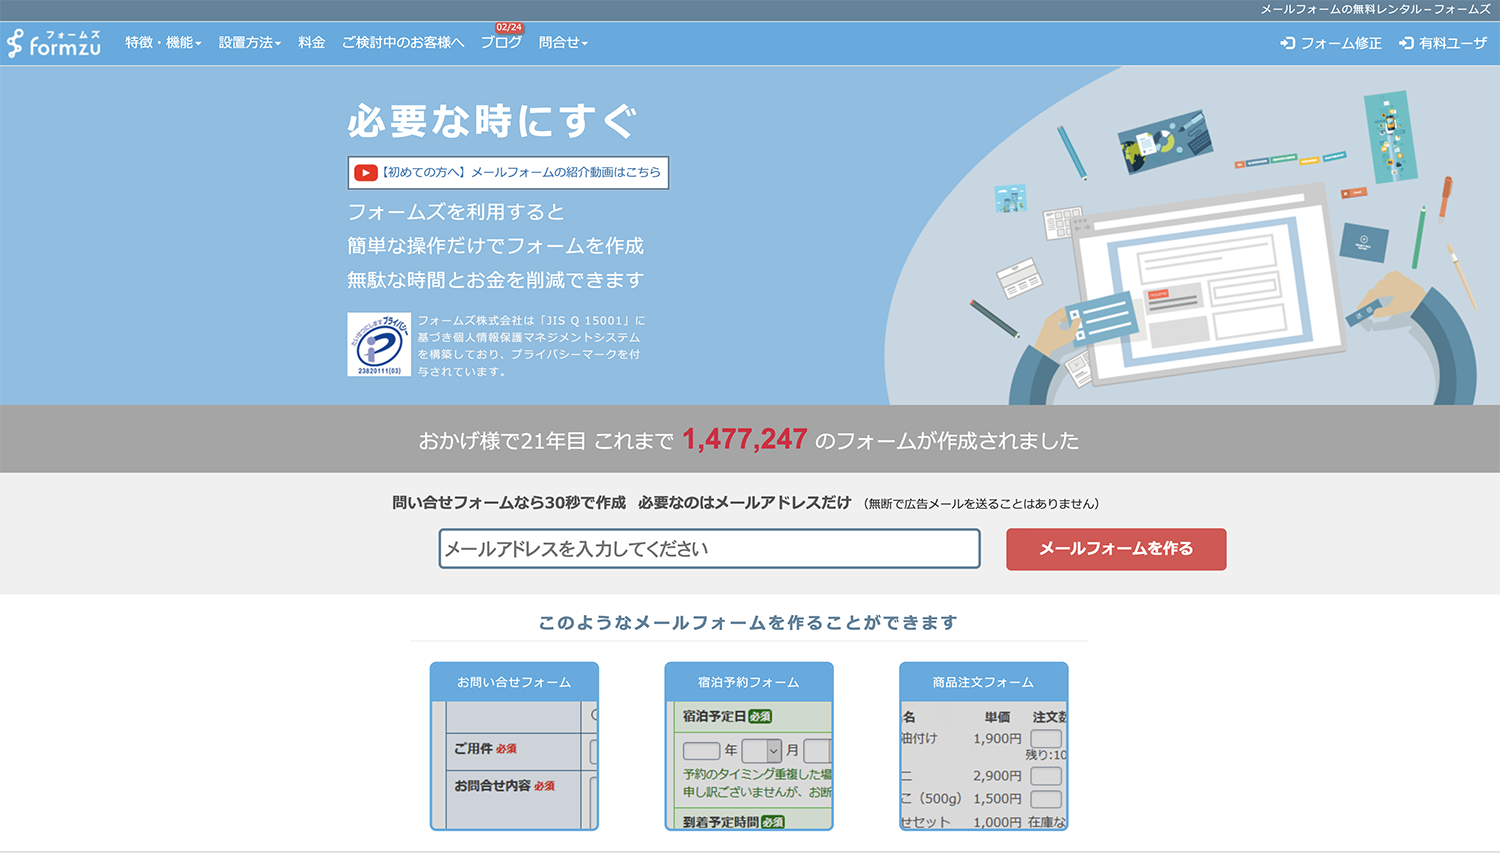This screenshot has width=1500, height=854.
Task: Open the お問い合せフォーム sample card
Action: point(514,746)
